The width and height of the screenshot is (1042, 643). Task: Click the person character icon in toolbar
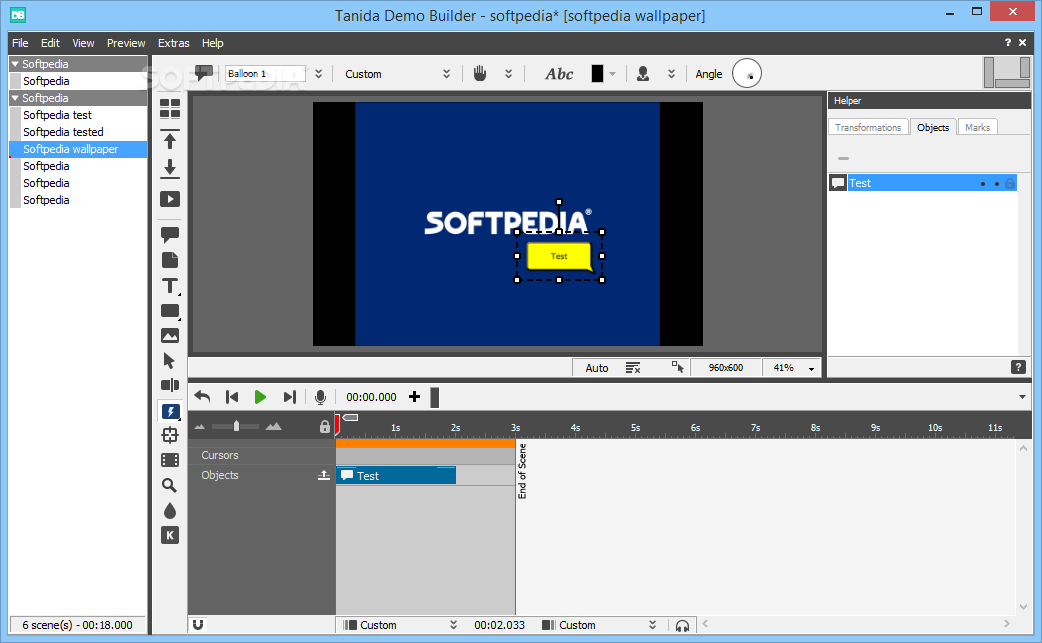pyautogui.click(x=643, y=74)
